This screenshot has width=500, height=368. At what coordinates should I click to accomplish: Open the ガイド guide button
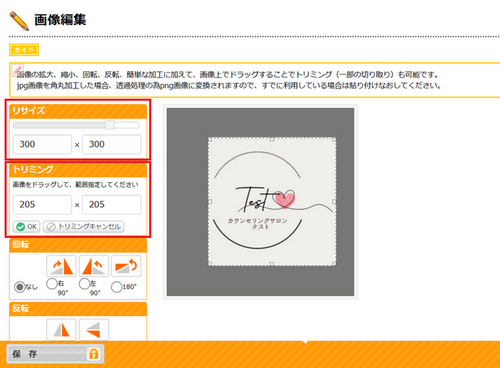[x=24, y=50]
